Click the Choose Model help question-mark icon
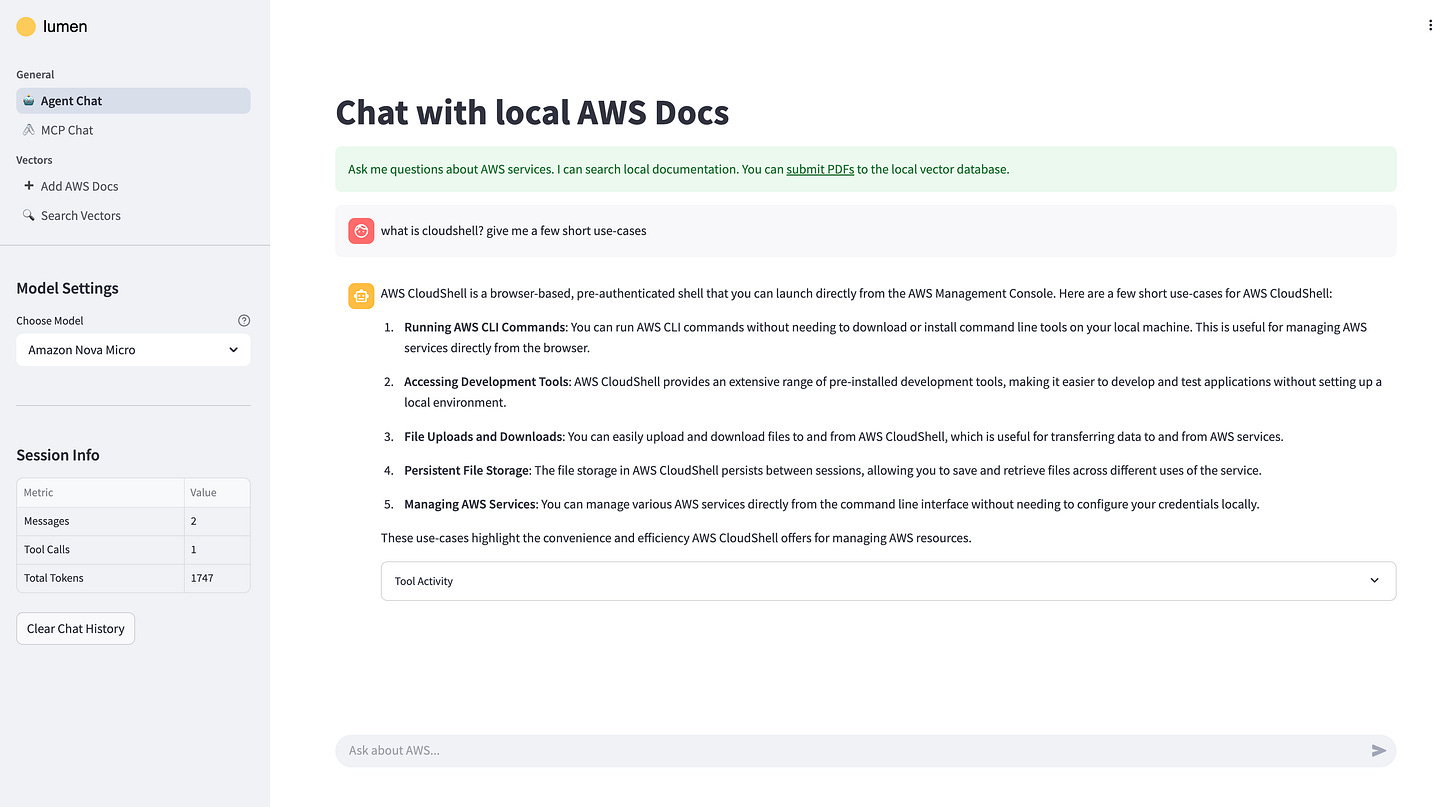1456x807 pixels. tap(244, 321)
